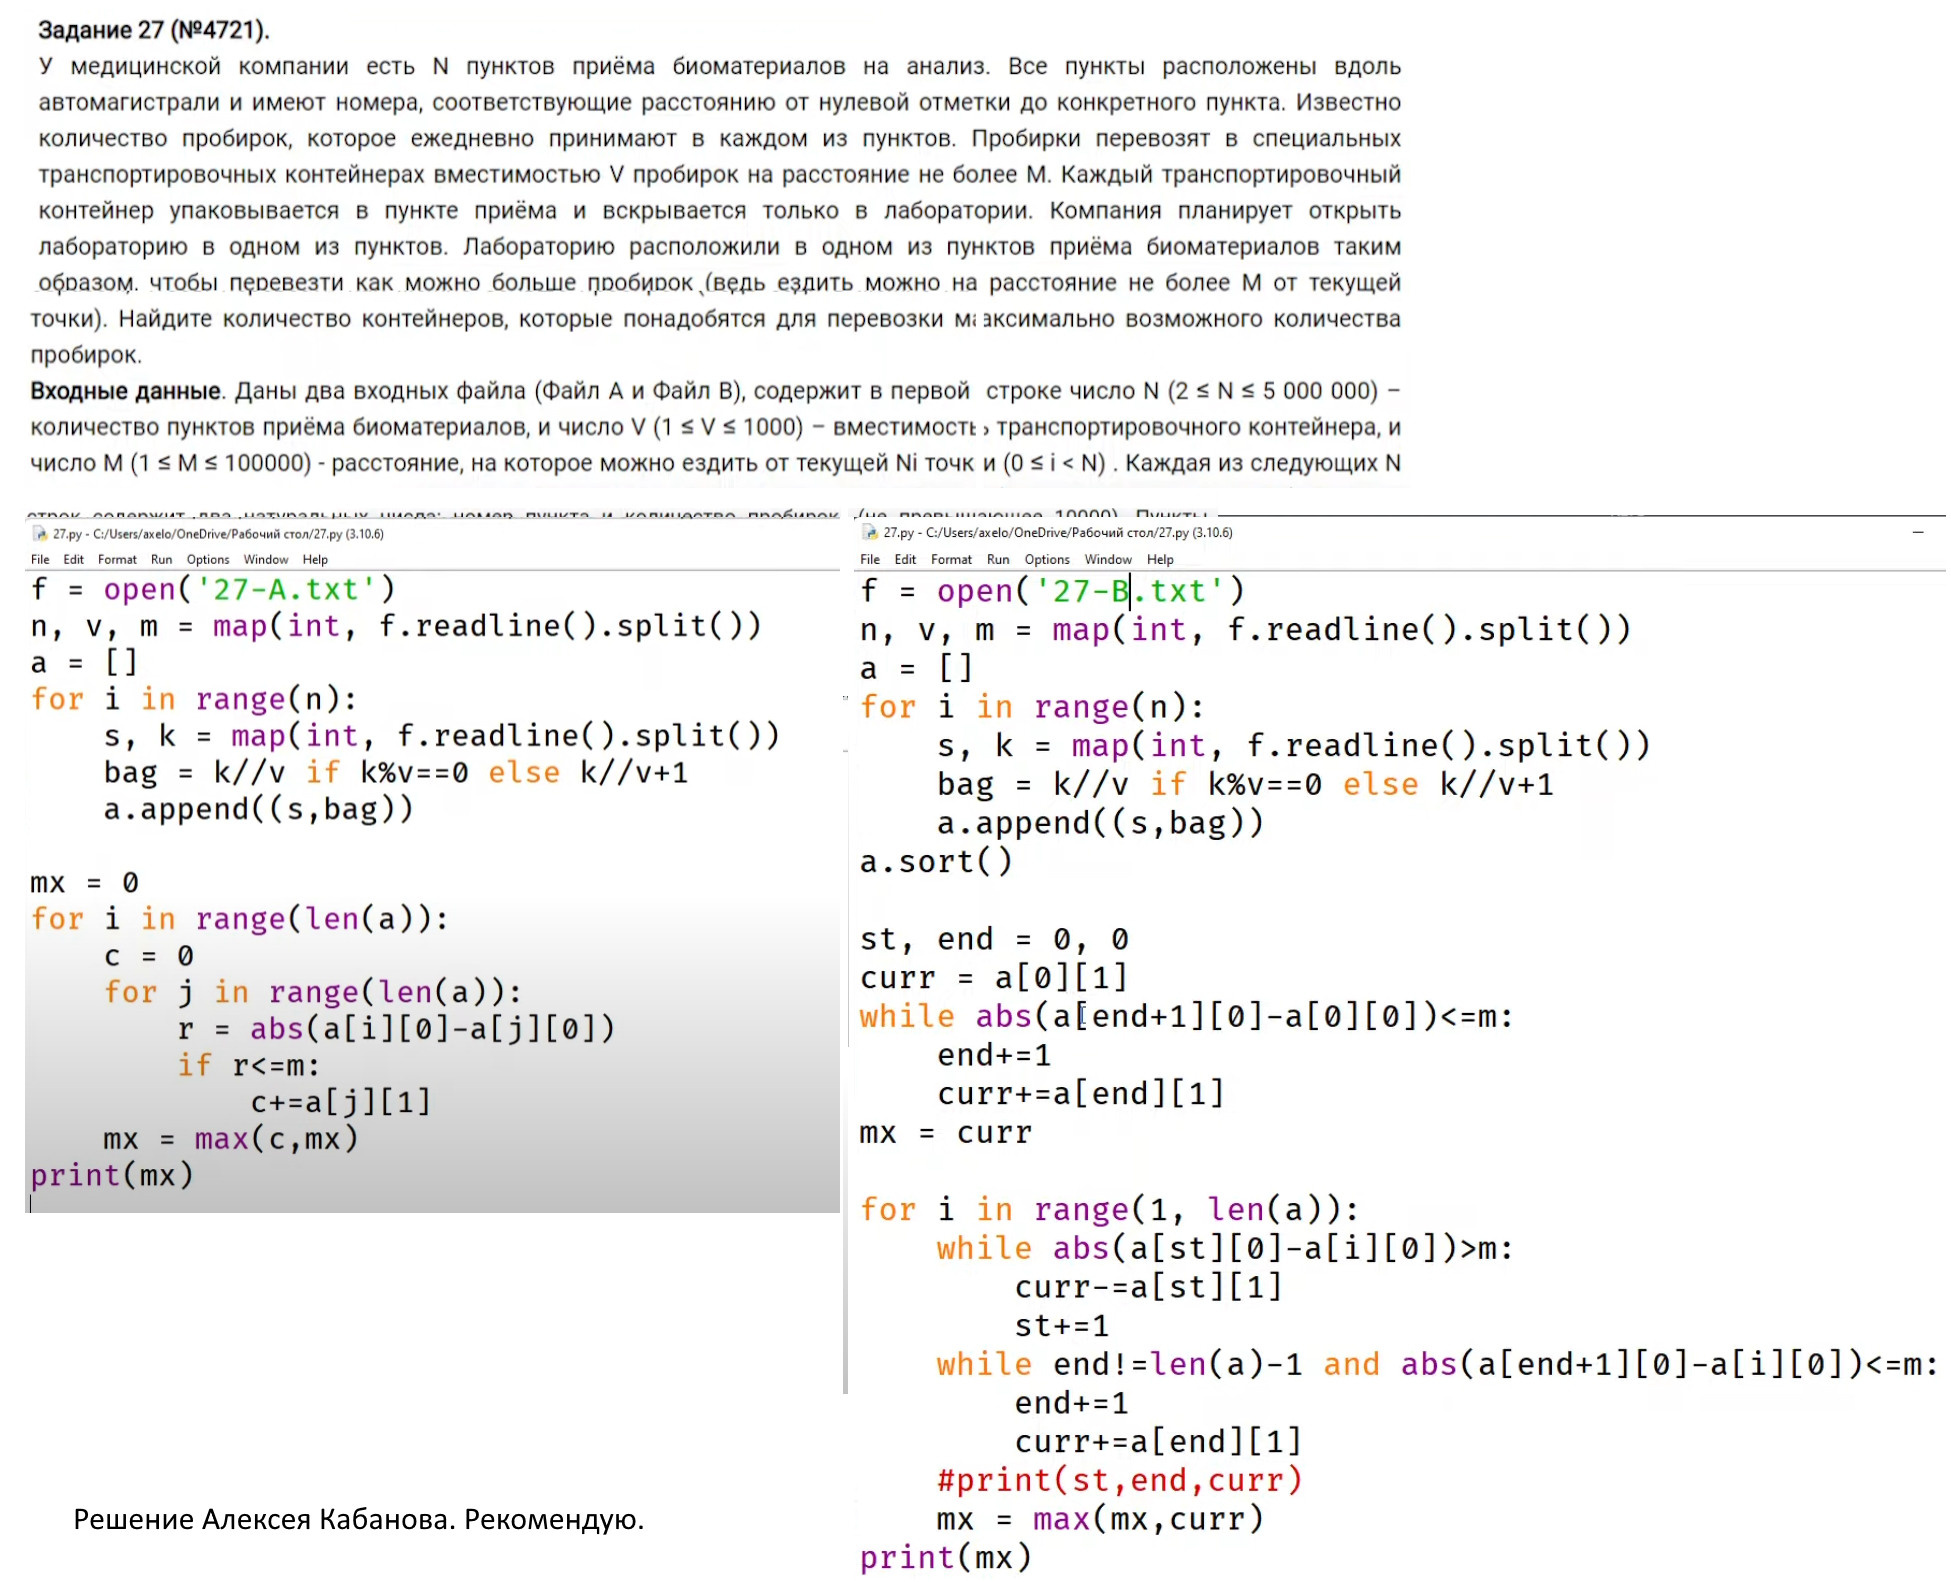1951x1582 pixels.
Task: Open Format menu in the 27-A code window
Action: [117, 559]
